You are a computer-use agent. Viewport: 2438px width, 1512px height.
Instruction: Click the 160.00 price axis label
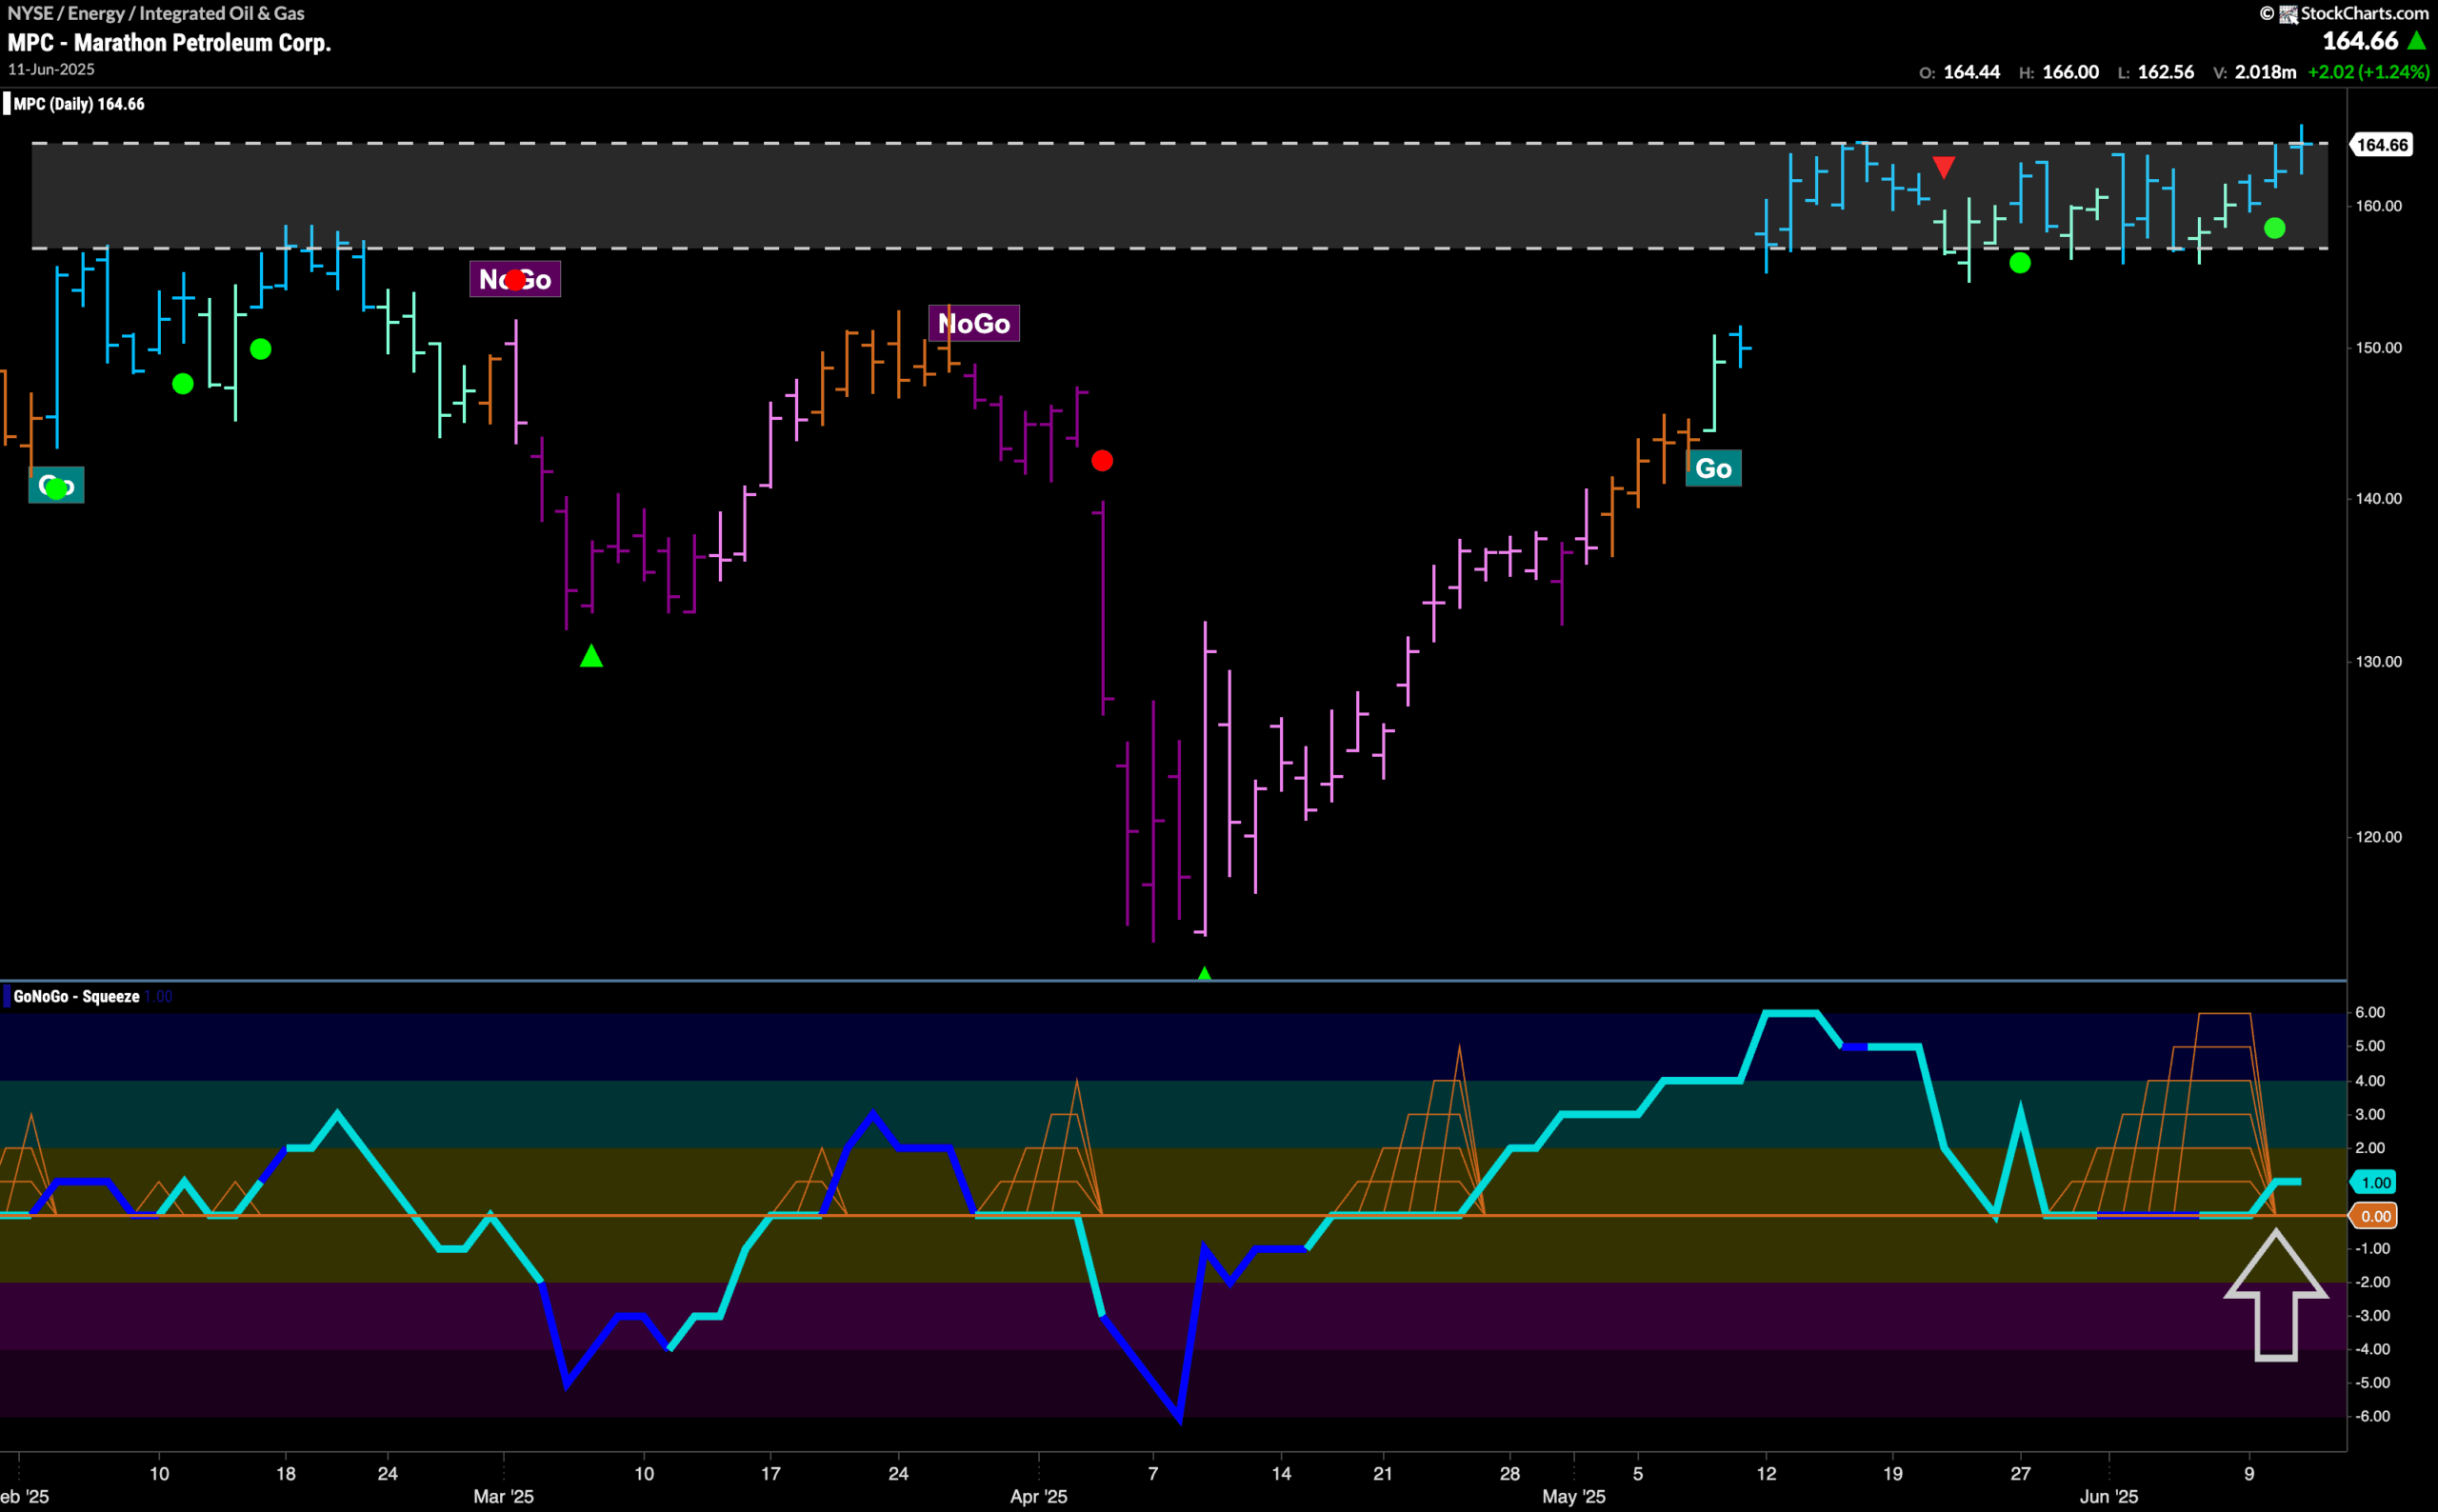coord(2378,206)
